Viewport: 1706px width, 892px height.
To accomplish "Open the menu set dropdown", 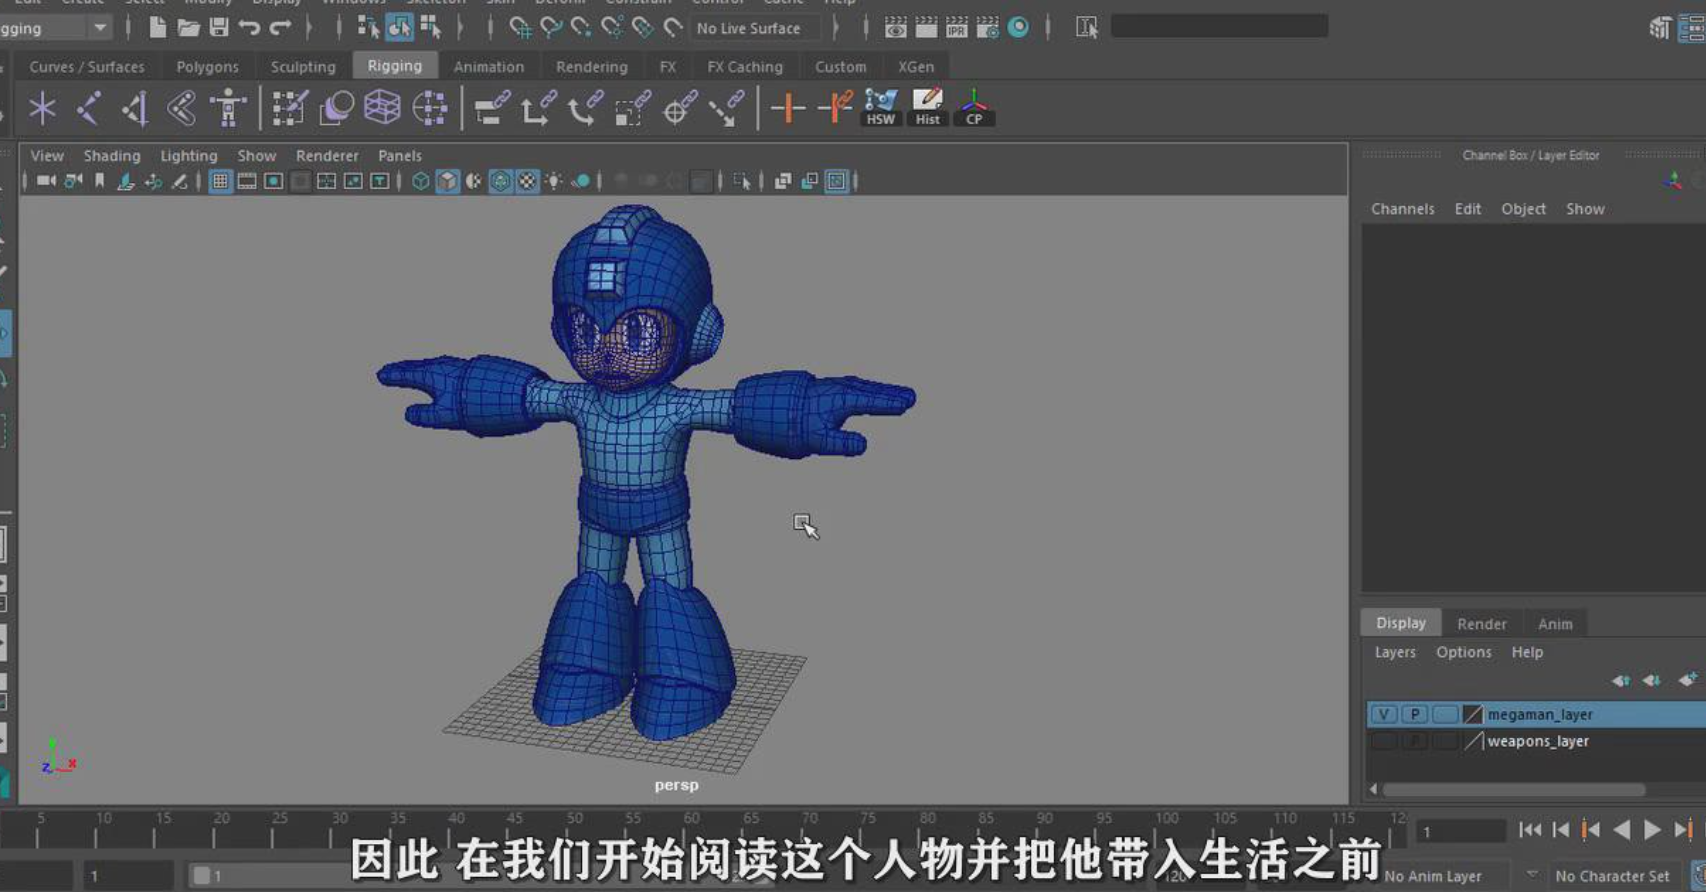I will (x=55, y=28).
